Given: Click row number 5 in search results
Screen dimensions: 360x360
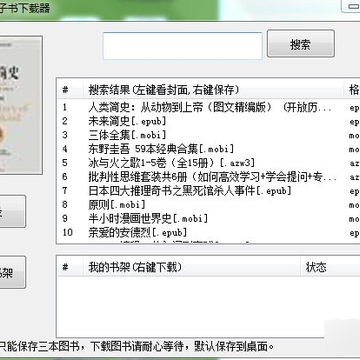Looking at the screenshot, I should tap(65, 163).
